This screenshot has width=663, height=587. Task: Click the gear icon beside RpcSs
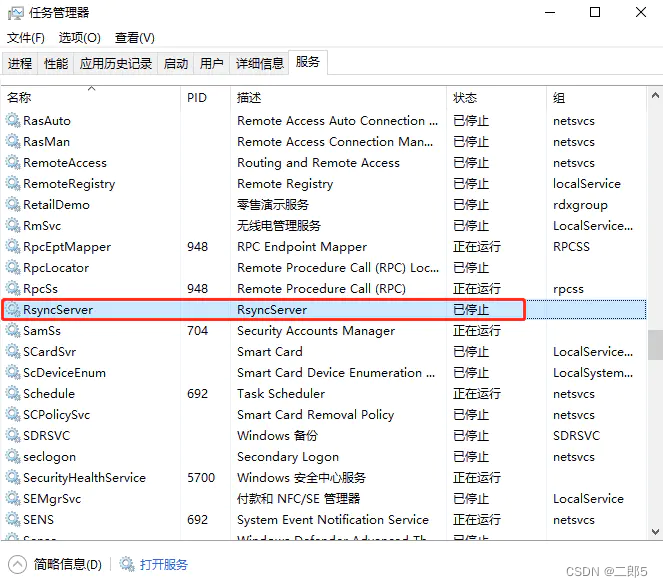(13, 288)
